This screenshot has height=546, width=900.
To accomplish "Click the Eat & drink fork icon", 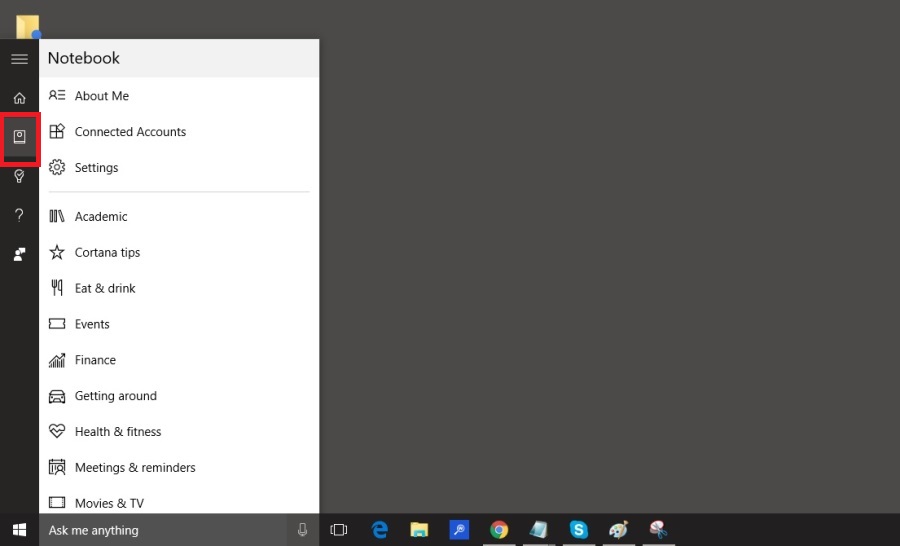I will [57, 288].
